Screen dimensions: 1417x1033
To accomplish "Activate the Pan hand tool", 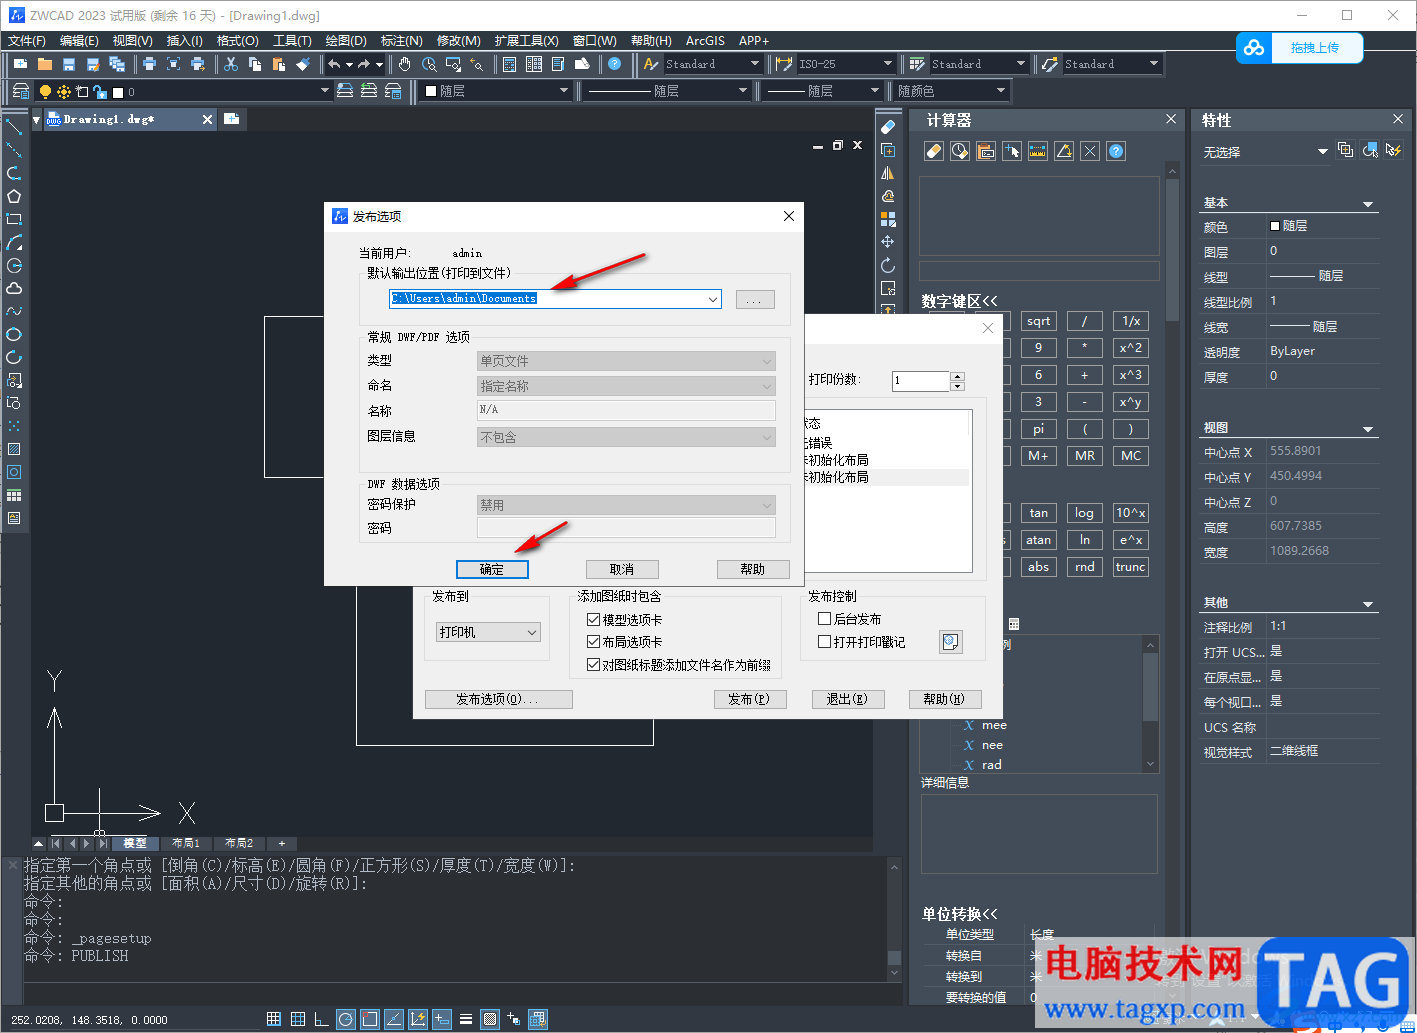I will pos(405,64).
